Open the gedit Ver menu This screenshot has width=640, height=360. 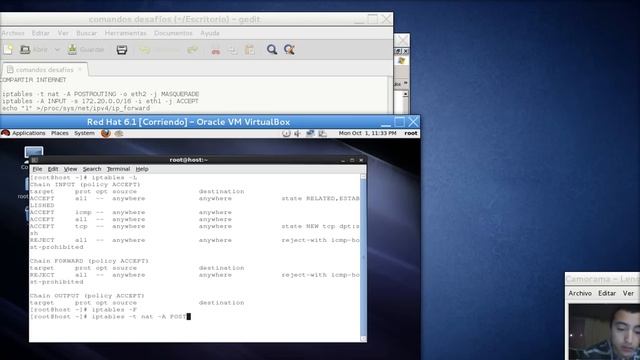[63, 33]
